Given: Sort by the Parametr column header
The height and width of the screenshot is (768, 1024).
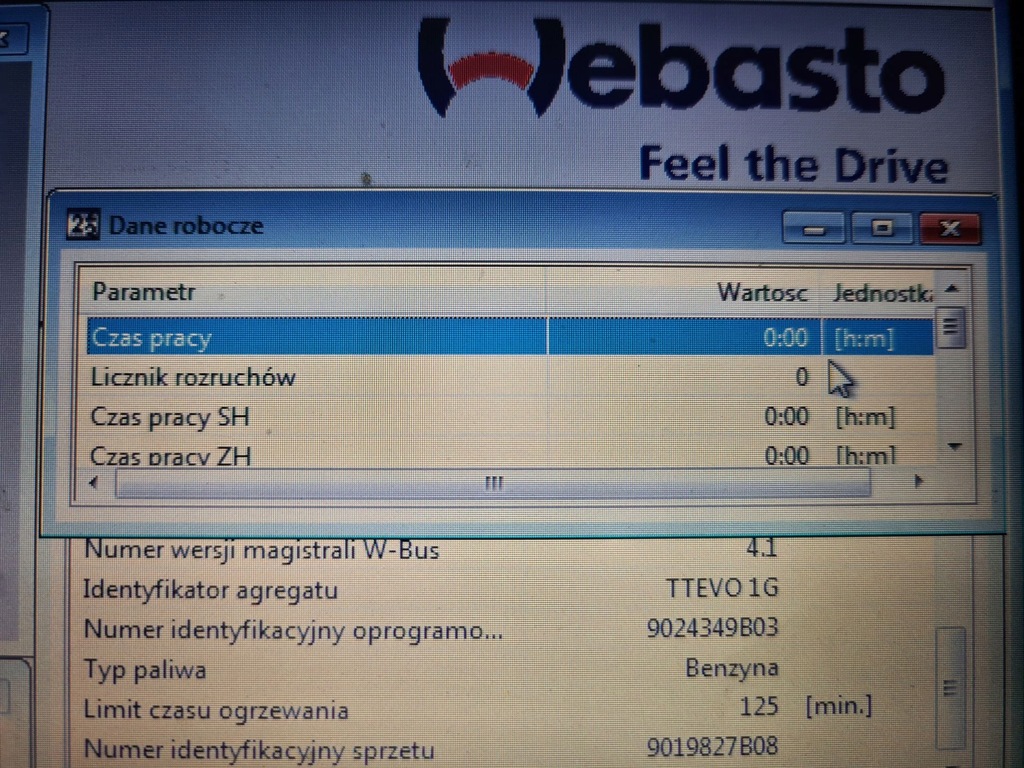Looking at the screenshot, I should pyautogui.click(x=145, y=292).
